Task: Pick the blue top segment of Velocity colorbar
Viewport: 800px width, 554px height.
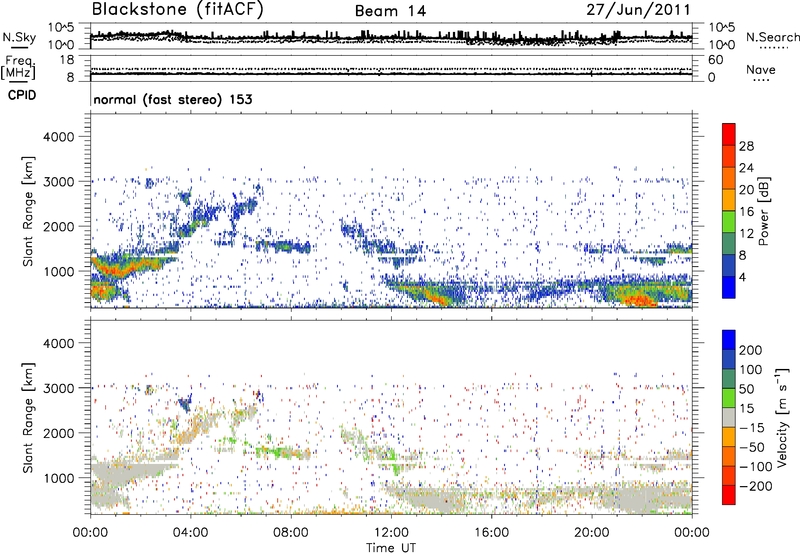Action: (x=729, y=340)
